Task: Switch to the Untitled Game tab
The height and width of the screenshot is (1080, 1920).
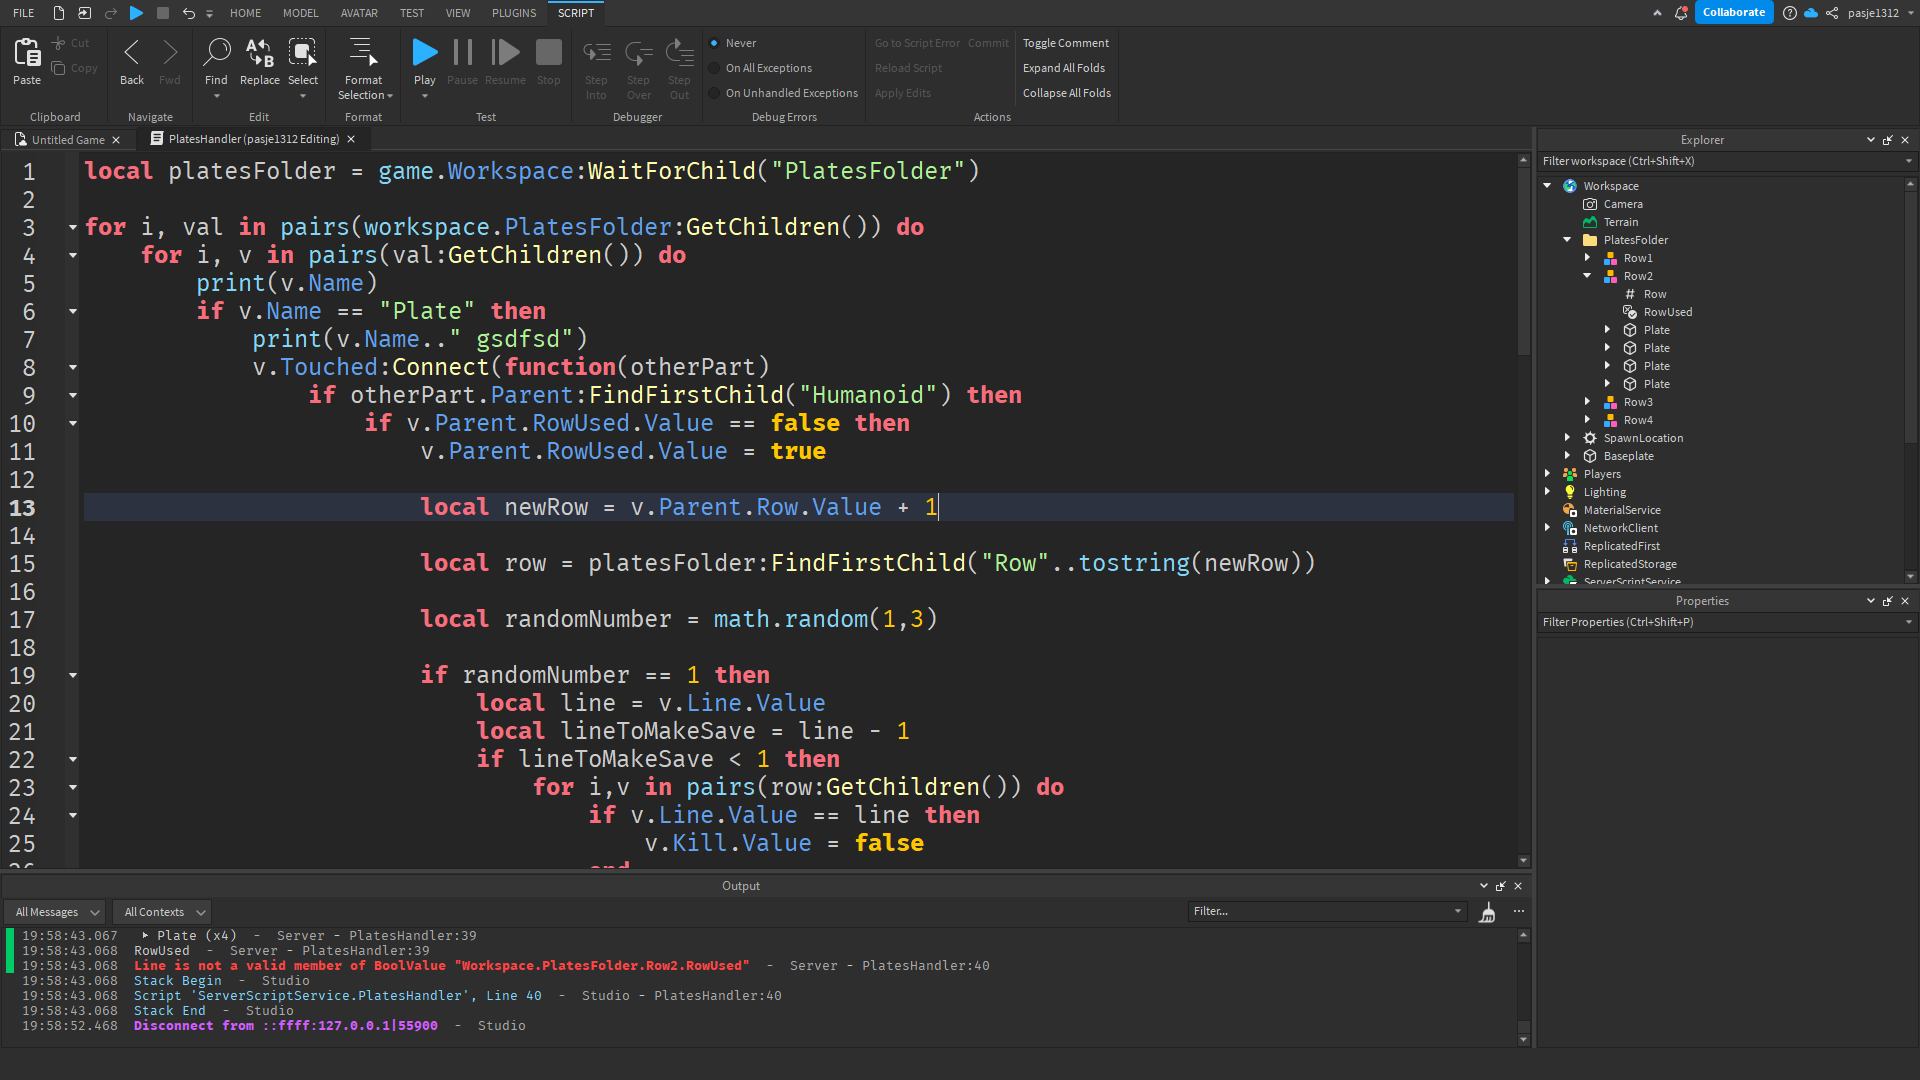Action: tap(67, 140)
